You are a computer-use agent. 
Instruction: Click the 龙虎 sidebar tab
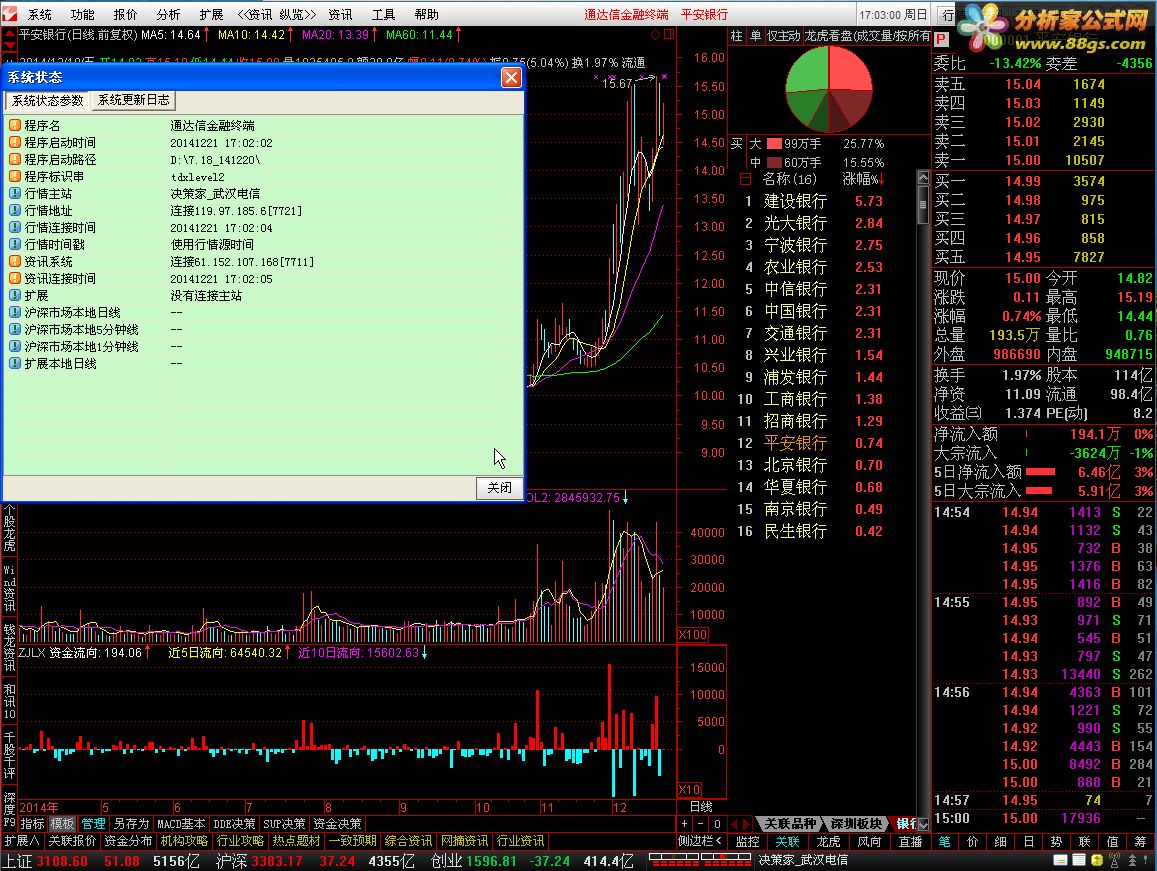click(x=828, y=841)
